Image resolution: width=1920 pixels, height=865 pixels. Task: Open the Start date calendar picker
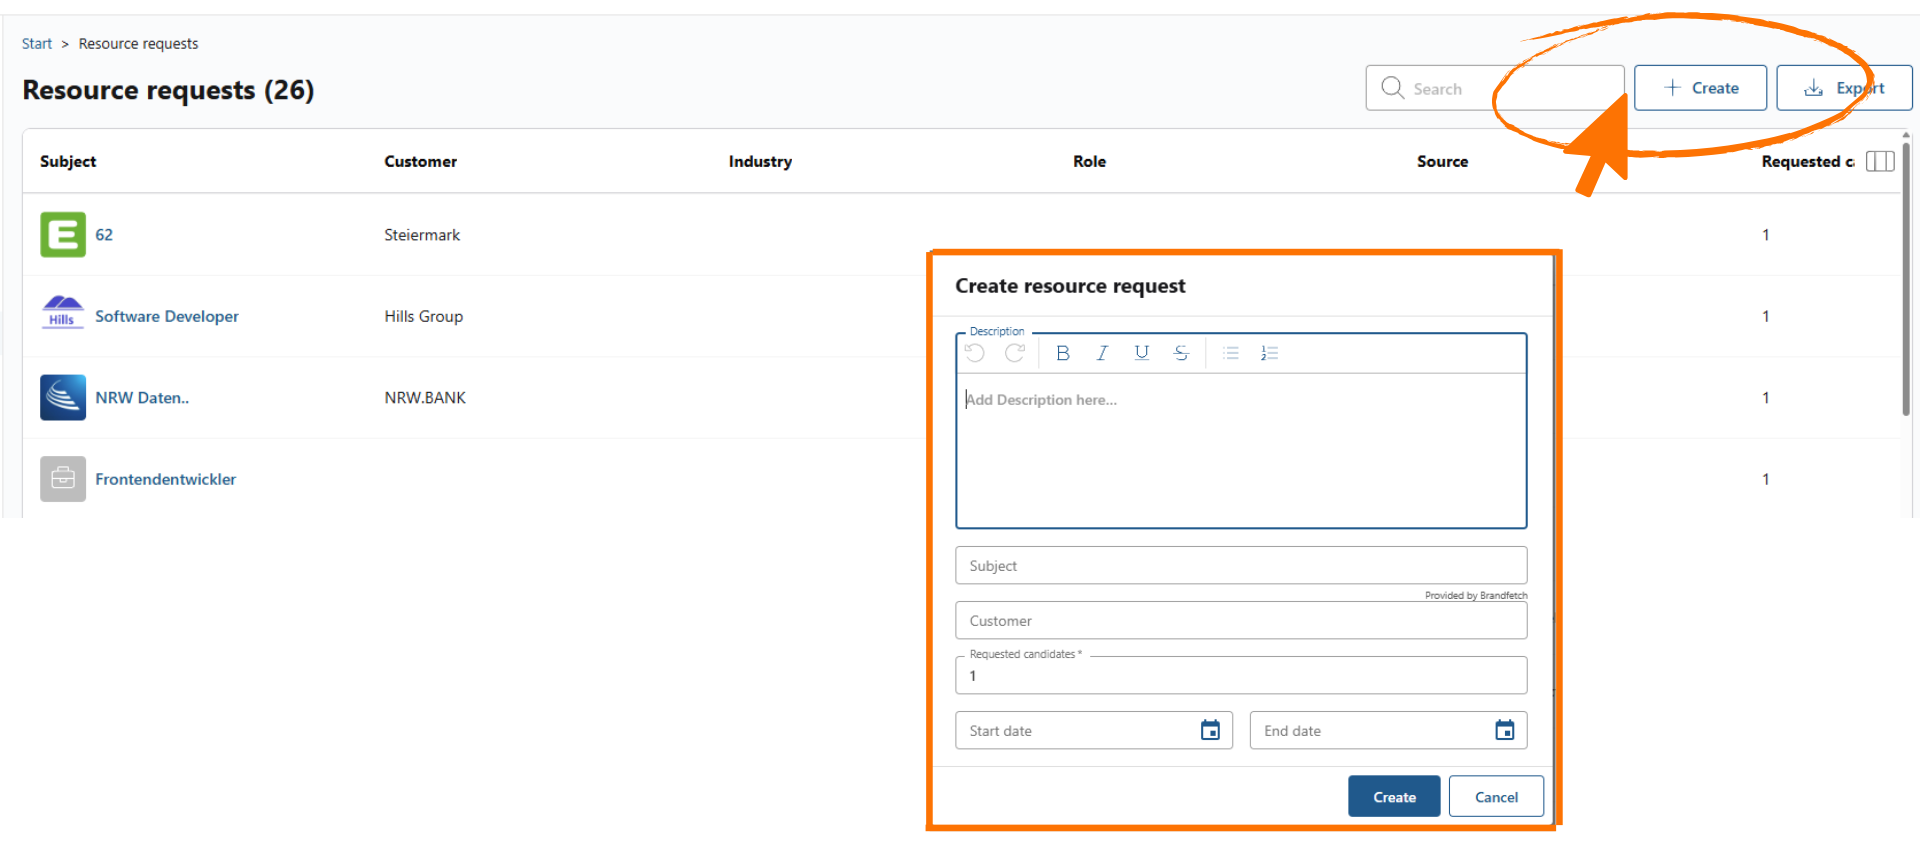click(1210, 730)
